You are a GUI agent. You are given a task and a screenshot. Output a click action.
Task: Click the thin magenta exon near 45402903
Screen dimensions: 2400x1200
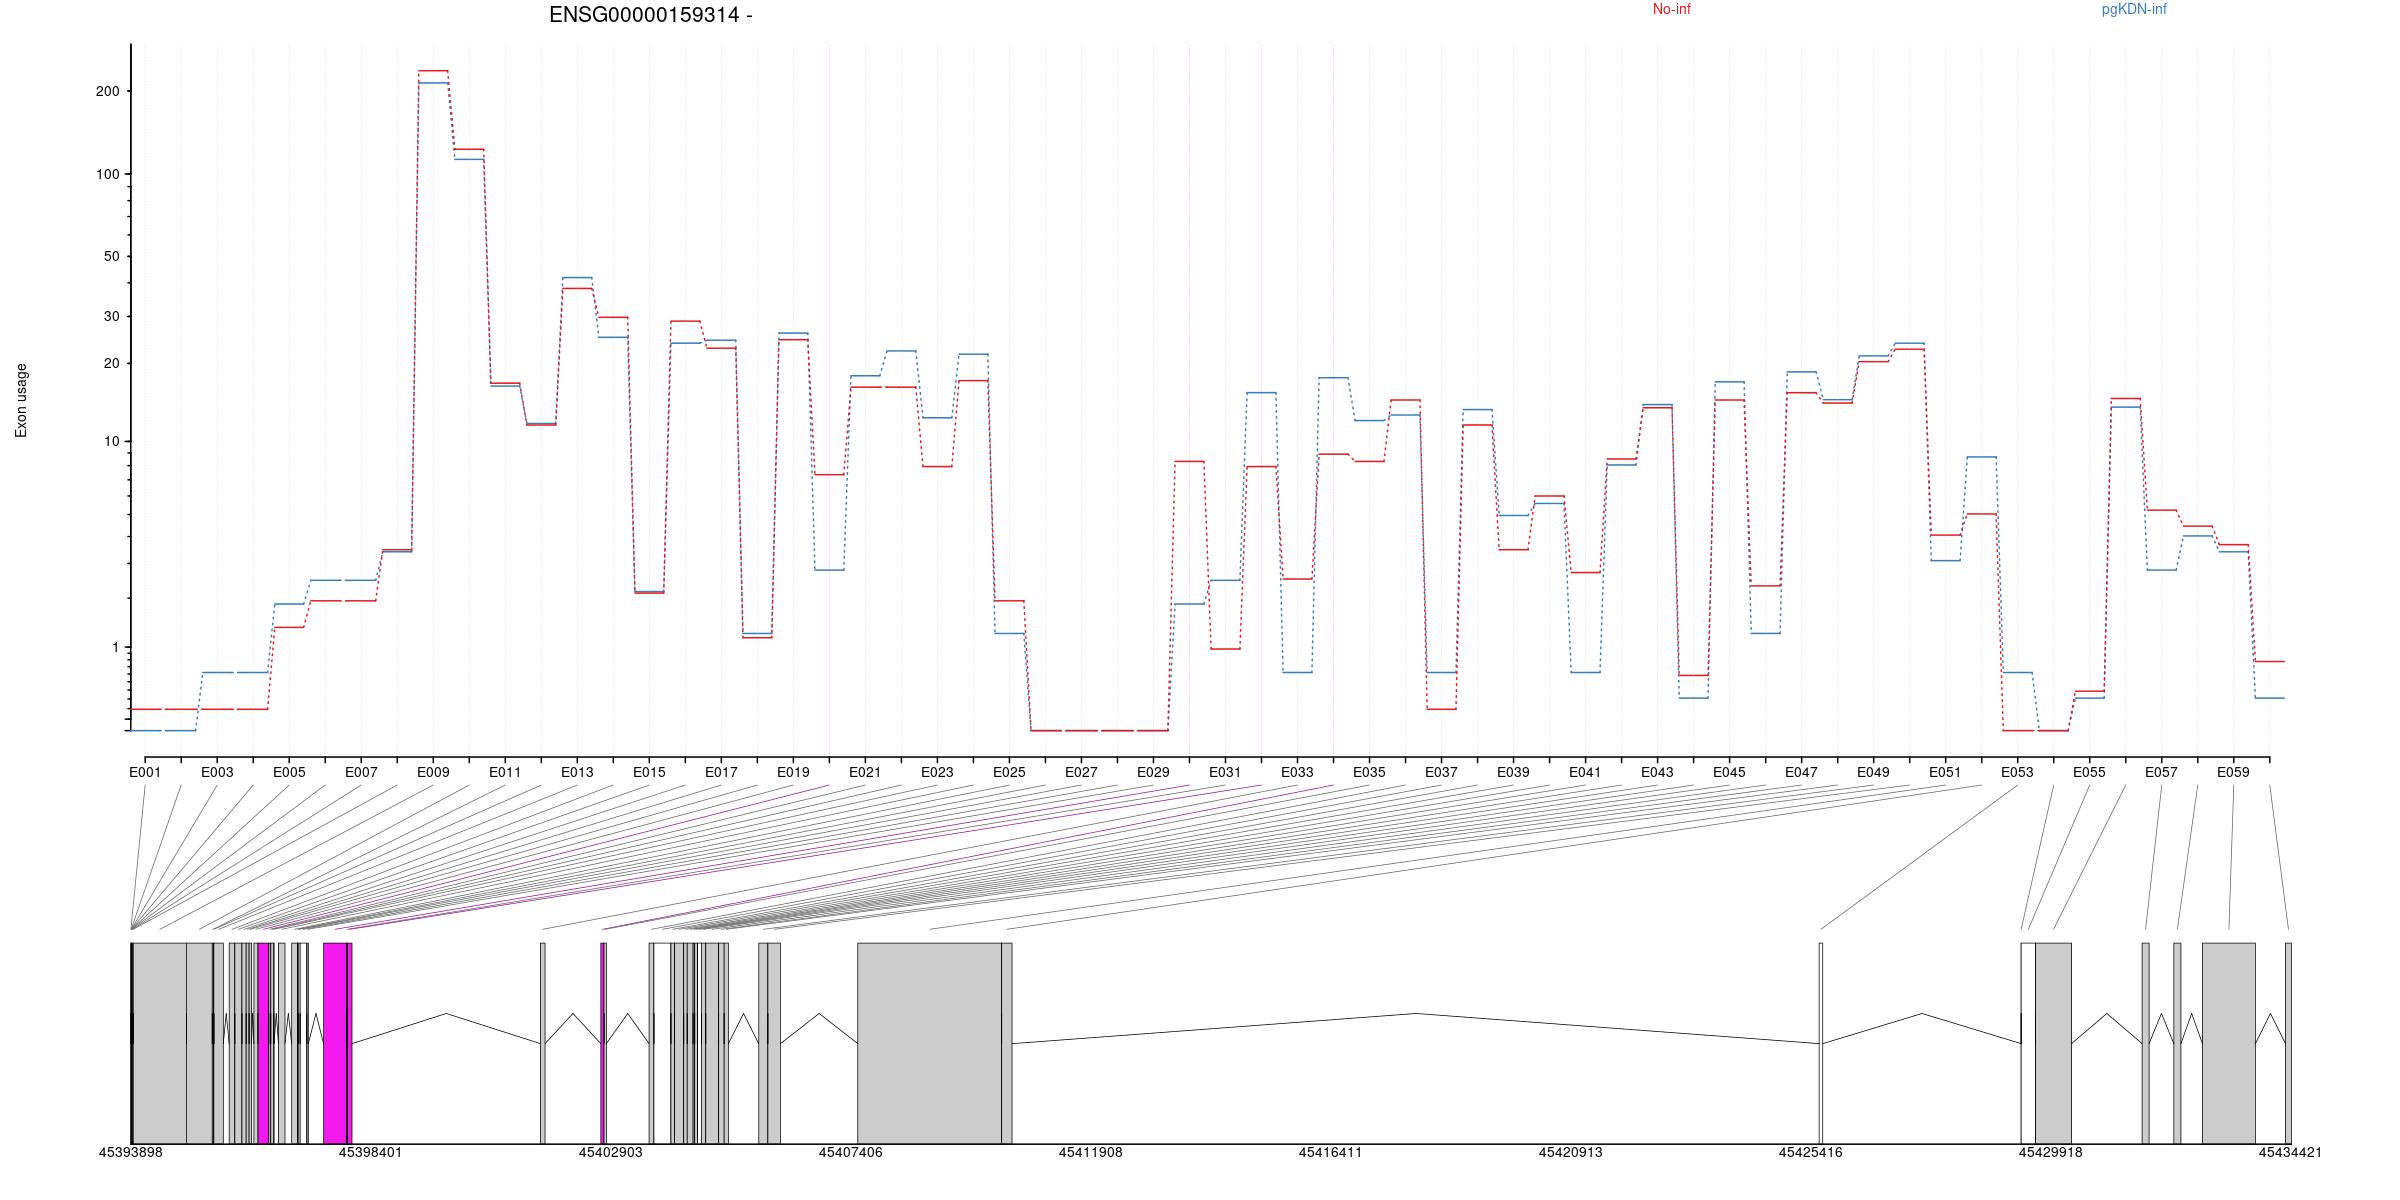(x=603, y=1043)
